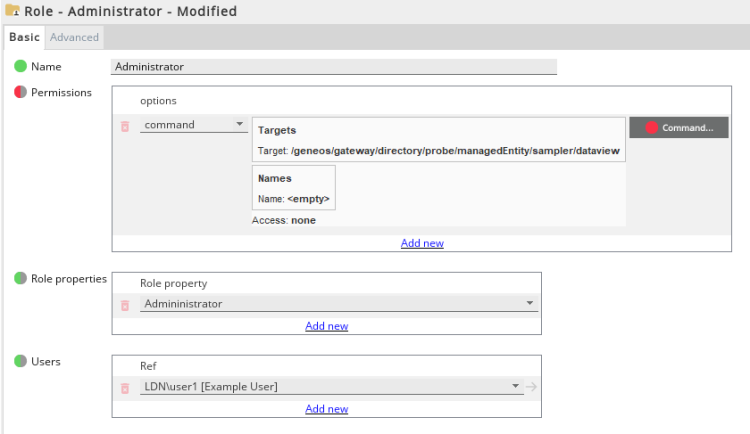Click the status indicator beside Permissions
This screenshot has width=750, height=434.
[x=20, y=93]
